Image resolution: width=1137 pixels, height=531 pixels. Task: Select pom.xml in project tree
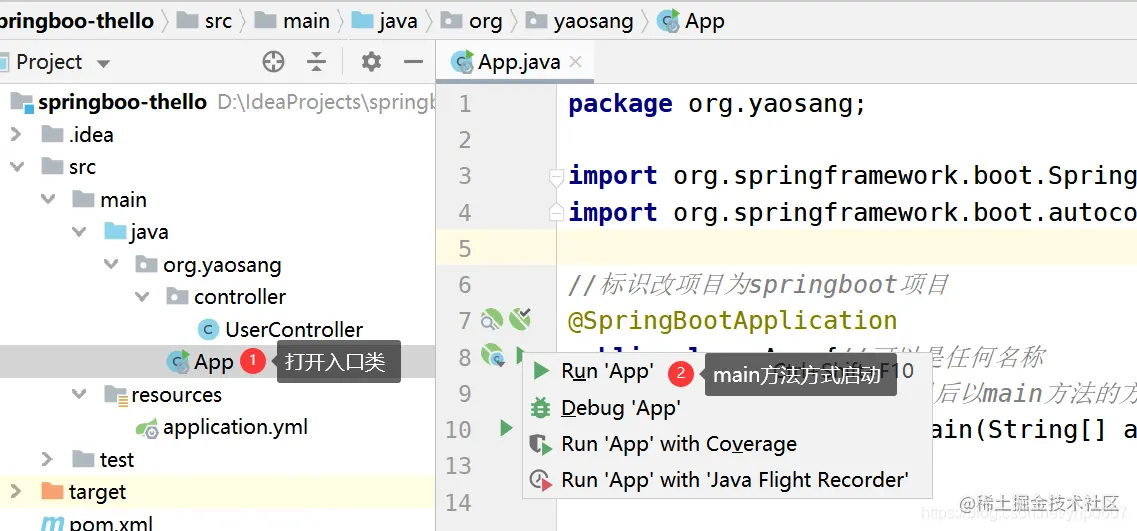(x=110, y=522)
